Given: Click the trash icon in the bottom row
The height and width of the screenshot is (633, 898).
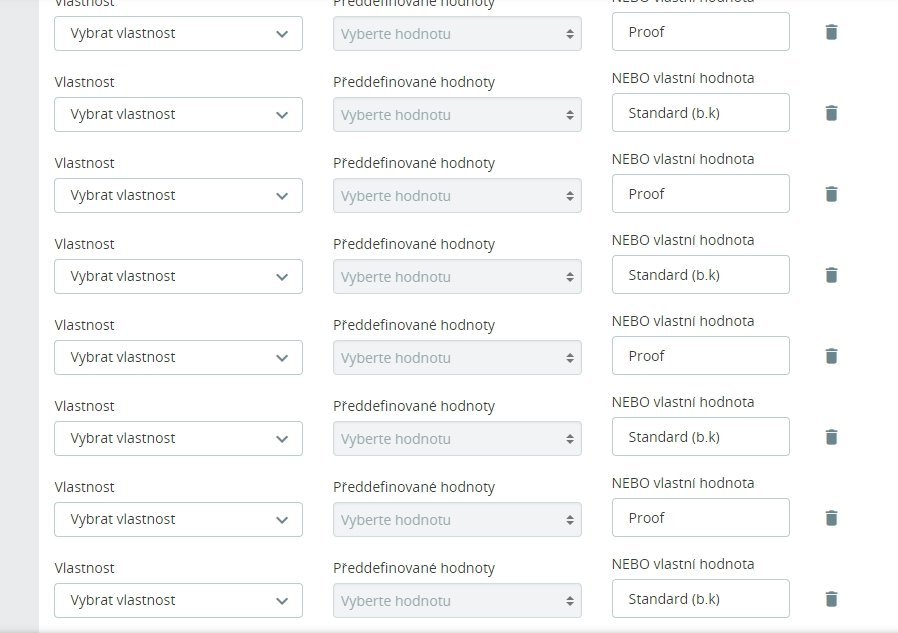Looking at the screenshot, I should 831,599.
